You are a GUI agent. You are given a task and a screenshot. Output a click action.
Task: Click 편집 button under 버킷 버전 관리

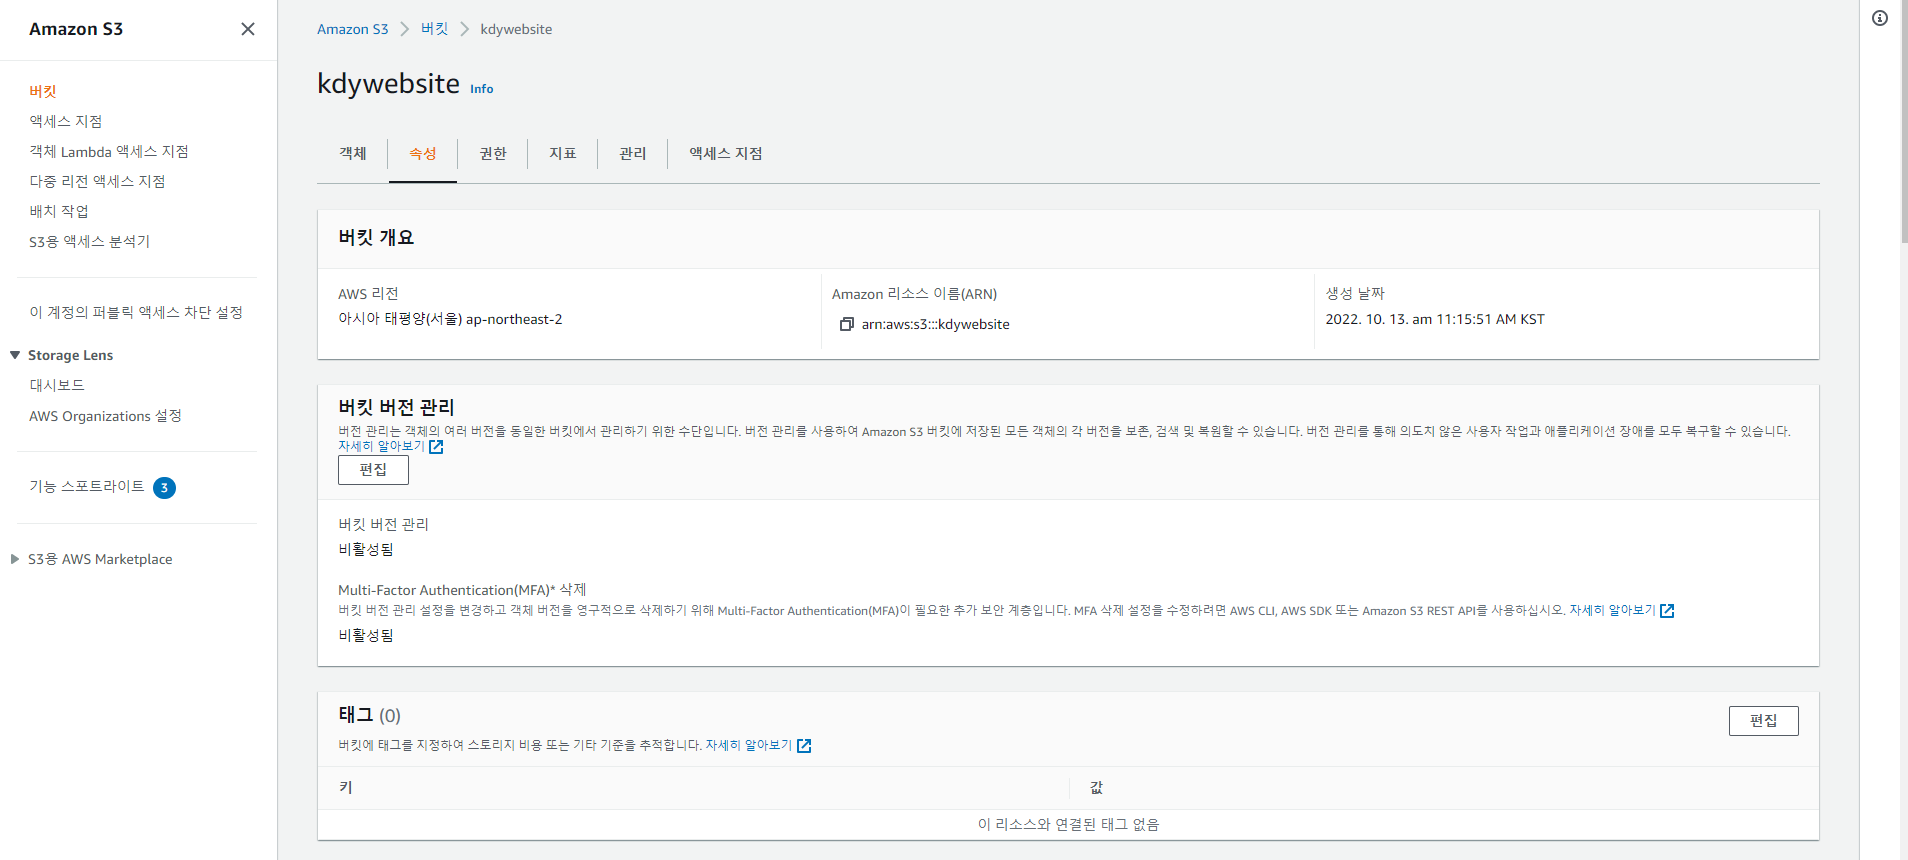click(x=373, y=470)
